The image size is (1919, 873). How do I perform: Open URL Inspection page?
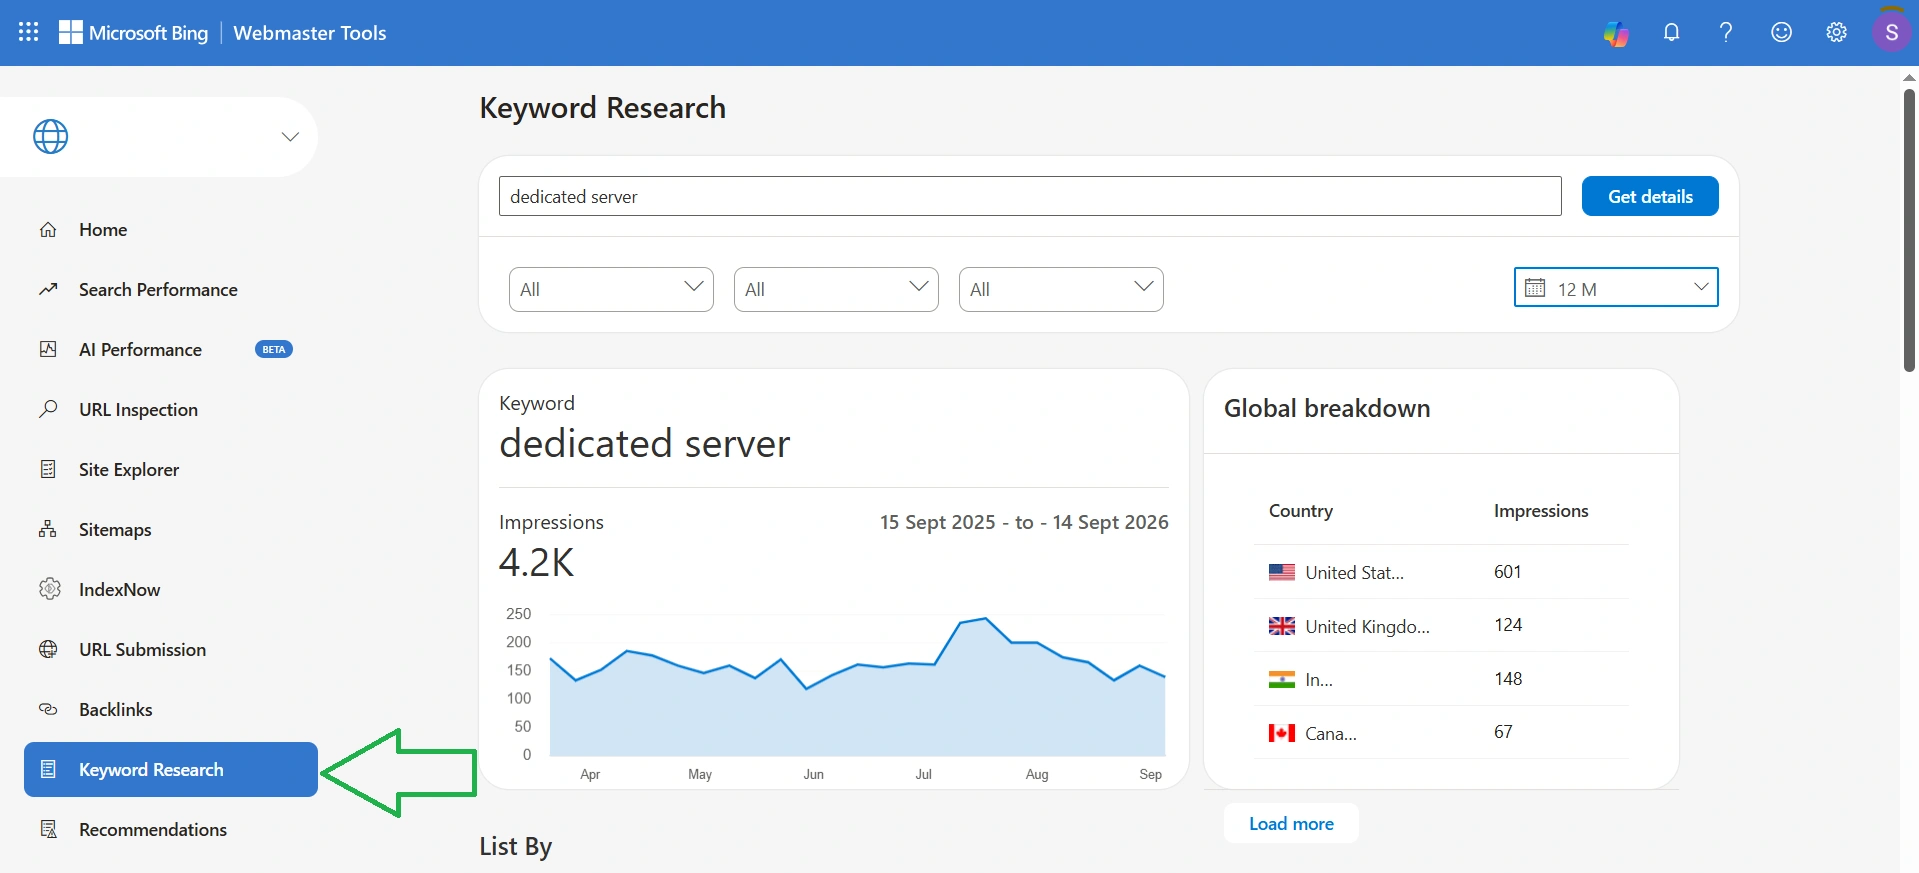pyautogui.click(x=138, y=410)
